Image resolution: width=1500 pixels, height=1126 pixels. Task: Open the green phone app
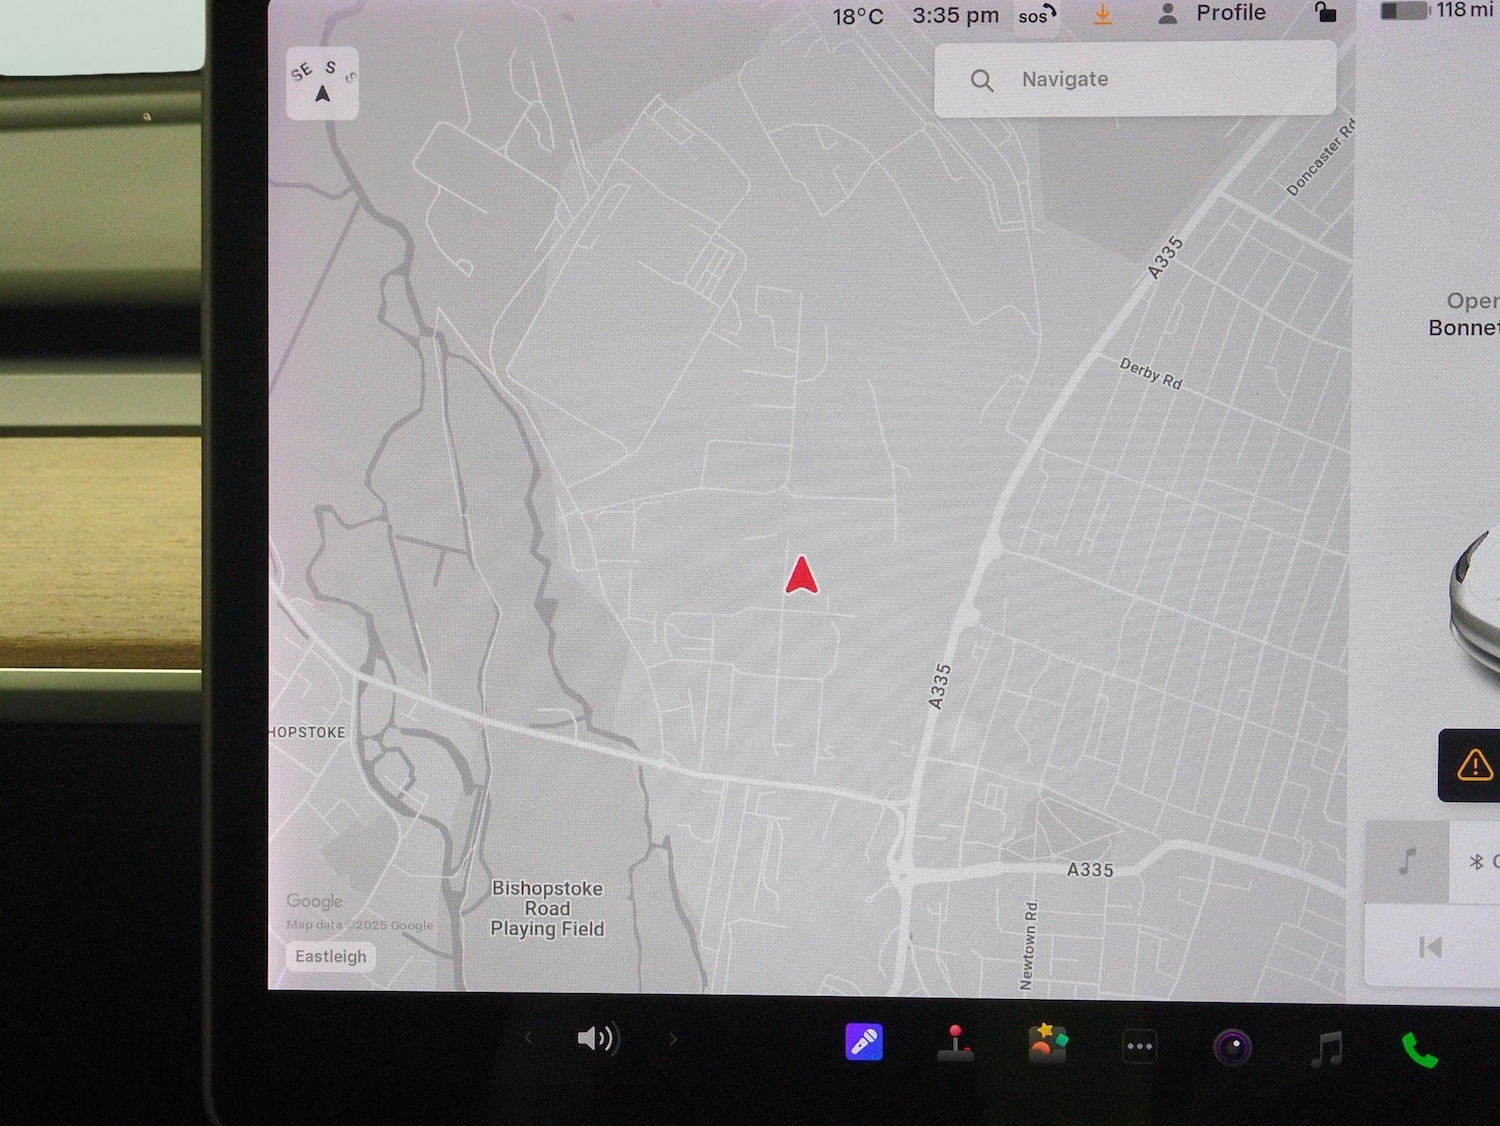[x=1419, y=1050]
